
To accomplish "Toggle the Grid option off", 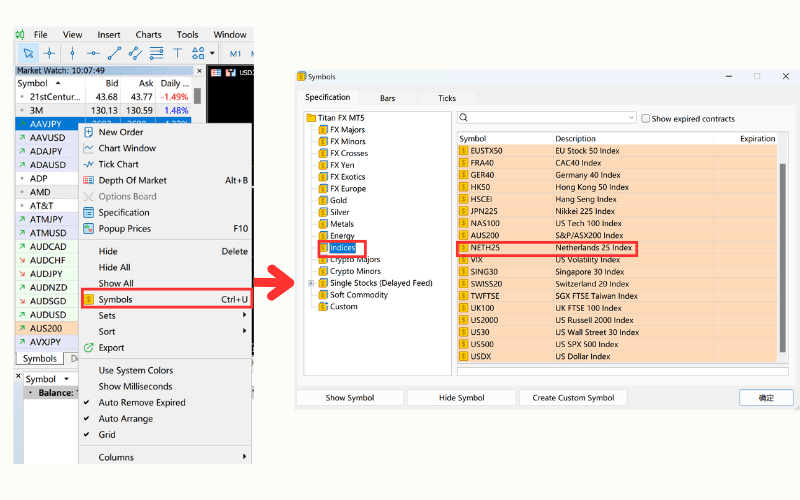I will [106, 434].
